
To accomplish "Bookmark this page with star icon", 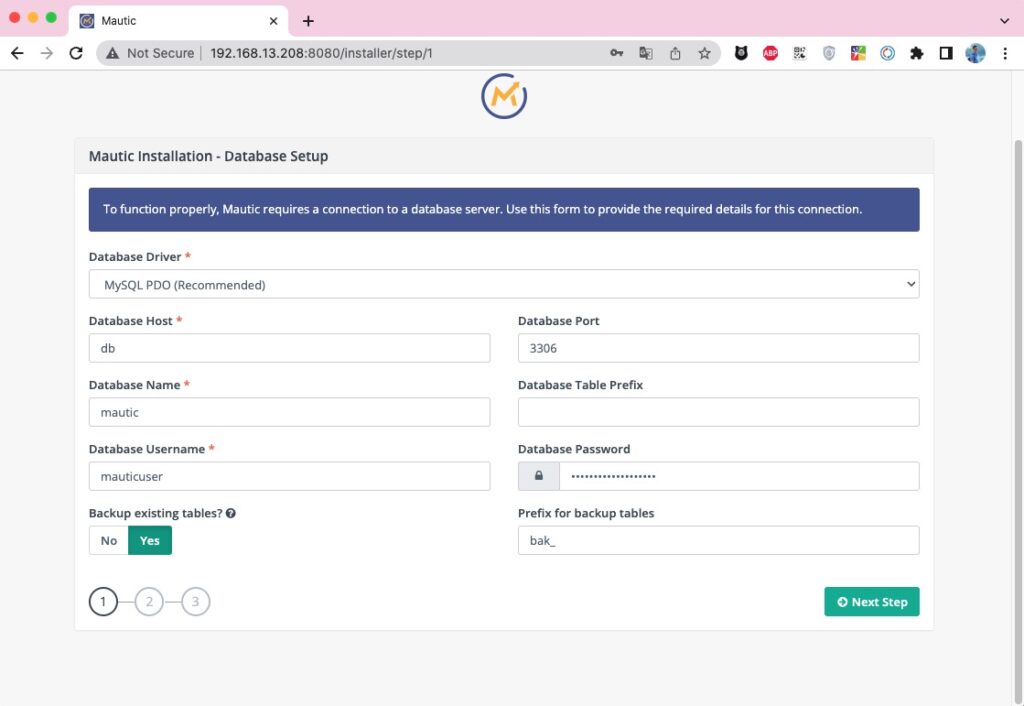I will tap(704, 54).
